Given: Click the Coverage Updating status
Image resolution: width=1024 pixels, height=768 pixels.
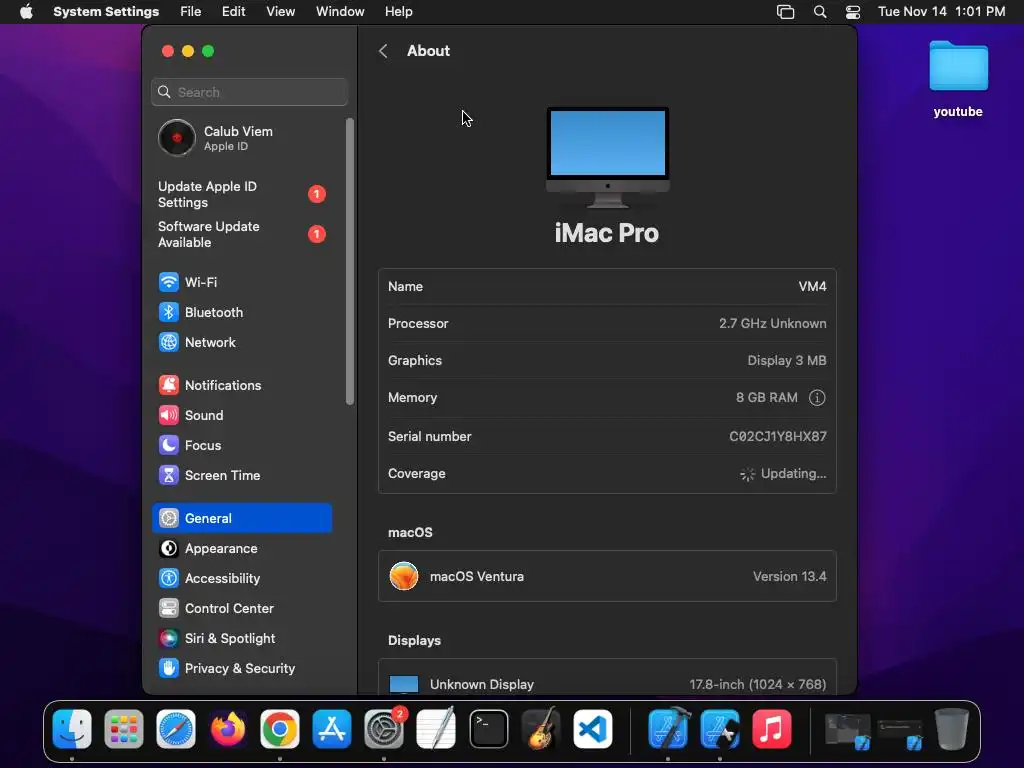Looking at the screenshot, I should point(783,473).
